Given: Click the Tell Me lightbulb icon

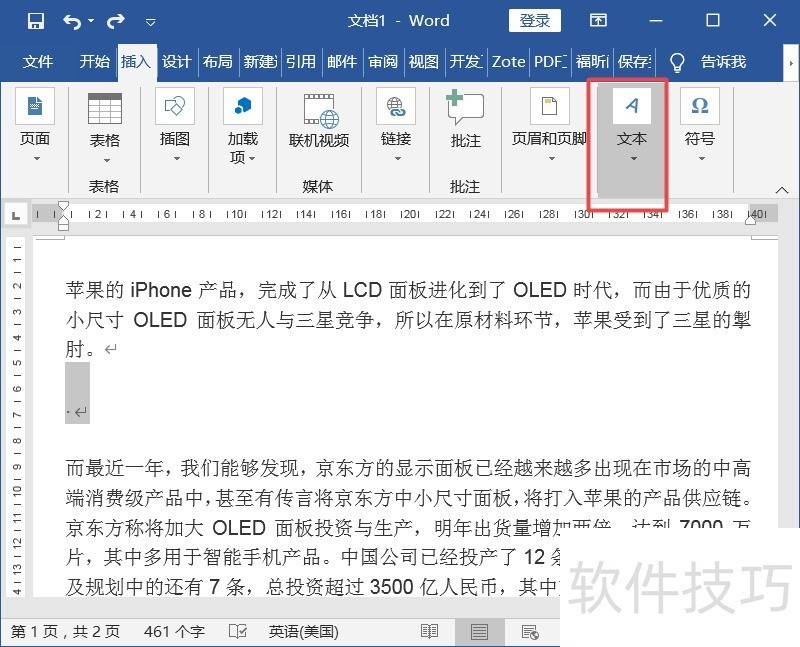Looking at the screenshot, I should click(x=677, y=62).
